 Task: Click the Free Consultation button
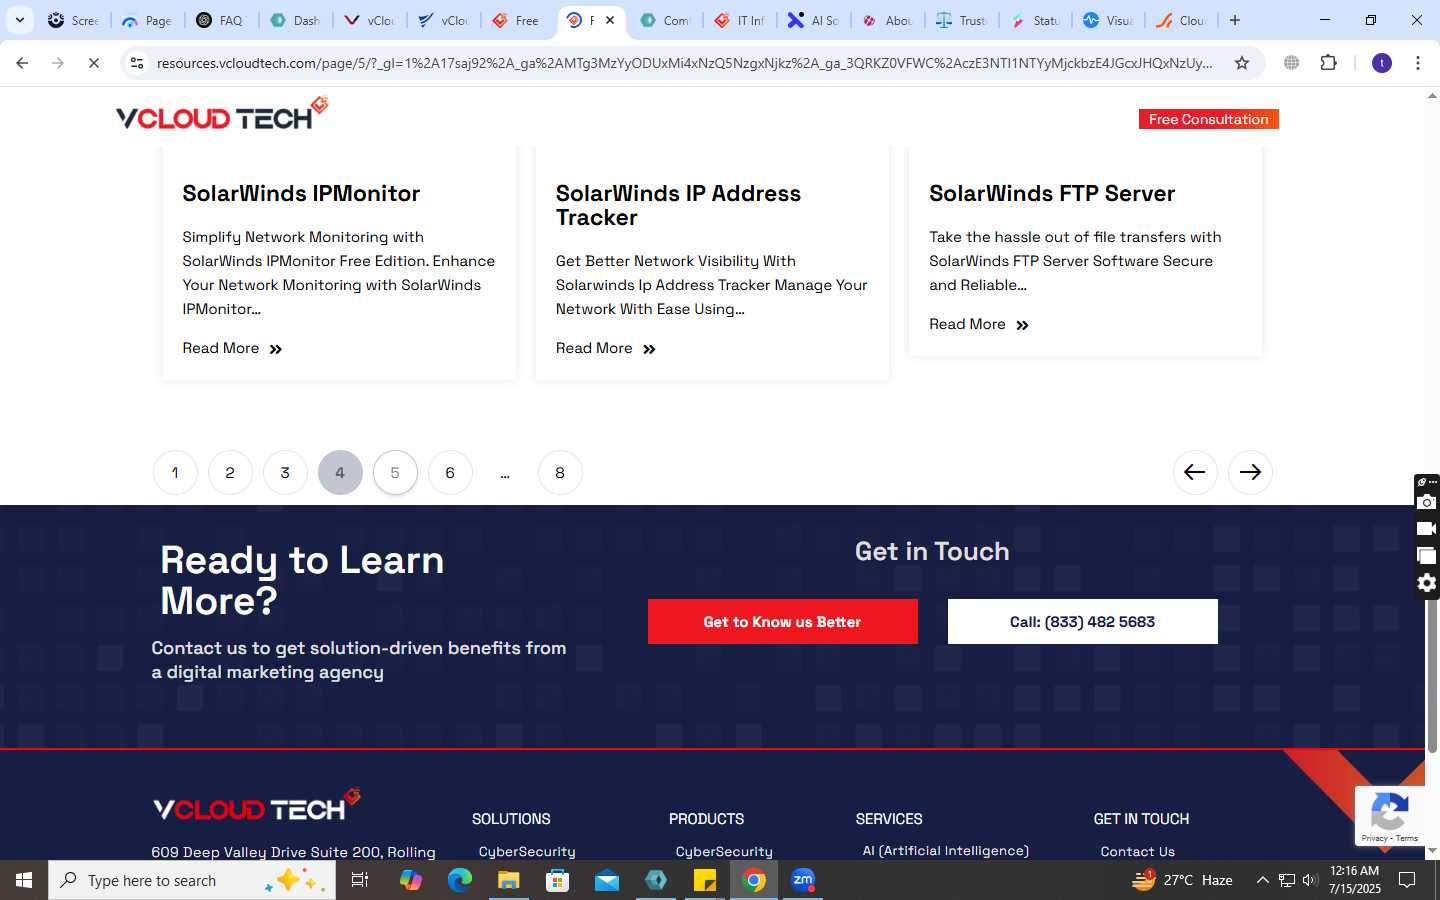click(x=1208, y=119)
